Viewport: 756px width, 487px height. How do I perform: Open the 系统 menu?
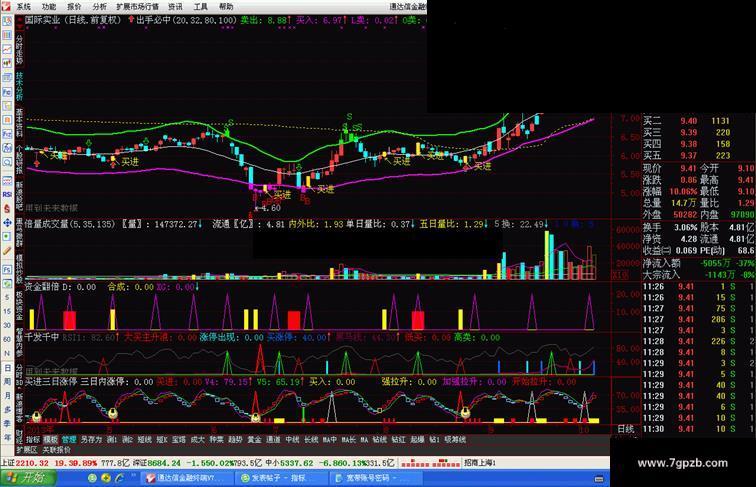(24, 6)
